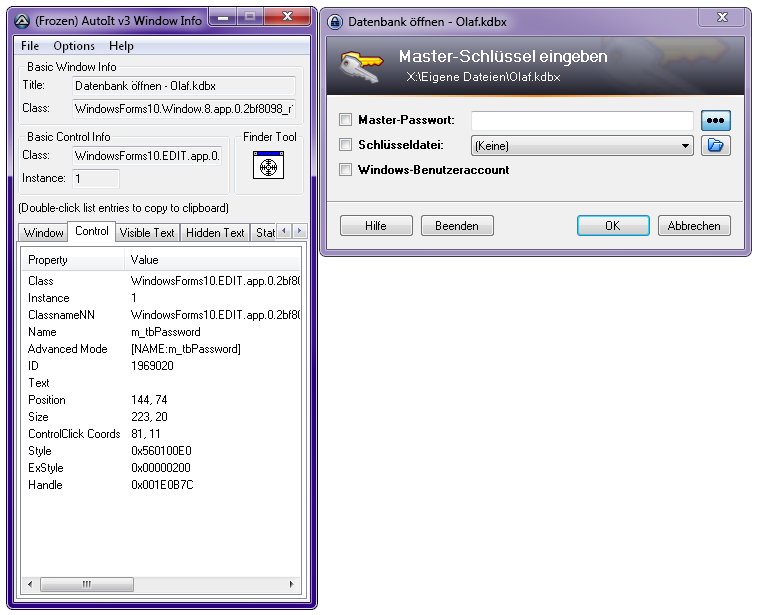Switch to the Hidden Text tab
Image resolution: width=761 pixels, height=615 pixels.
pyautogui.click(x=215, y=233)
